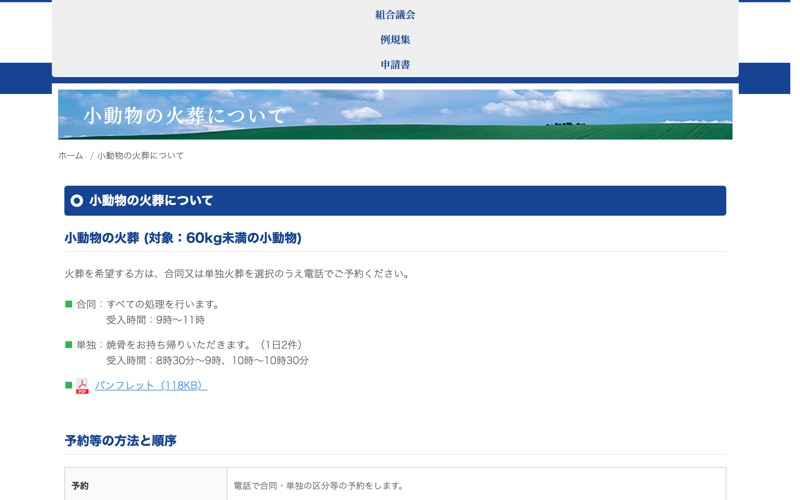Open the 申請書 menu item

click(x=395, y=65)
